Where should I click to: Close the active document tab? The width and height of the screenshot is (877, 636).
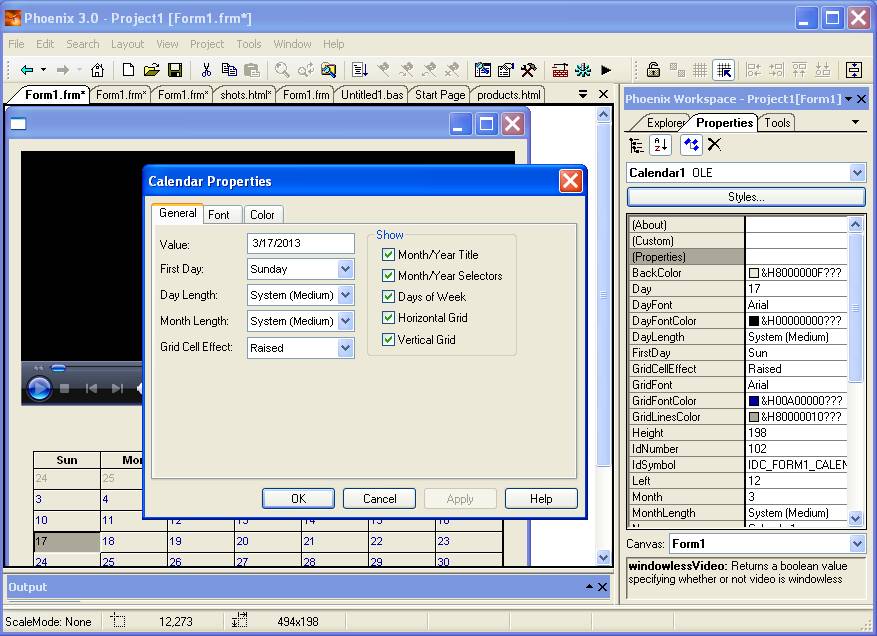point(603,94)
